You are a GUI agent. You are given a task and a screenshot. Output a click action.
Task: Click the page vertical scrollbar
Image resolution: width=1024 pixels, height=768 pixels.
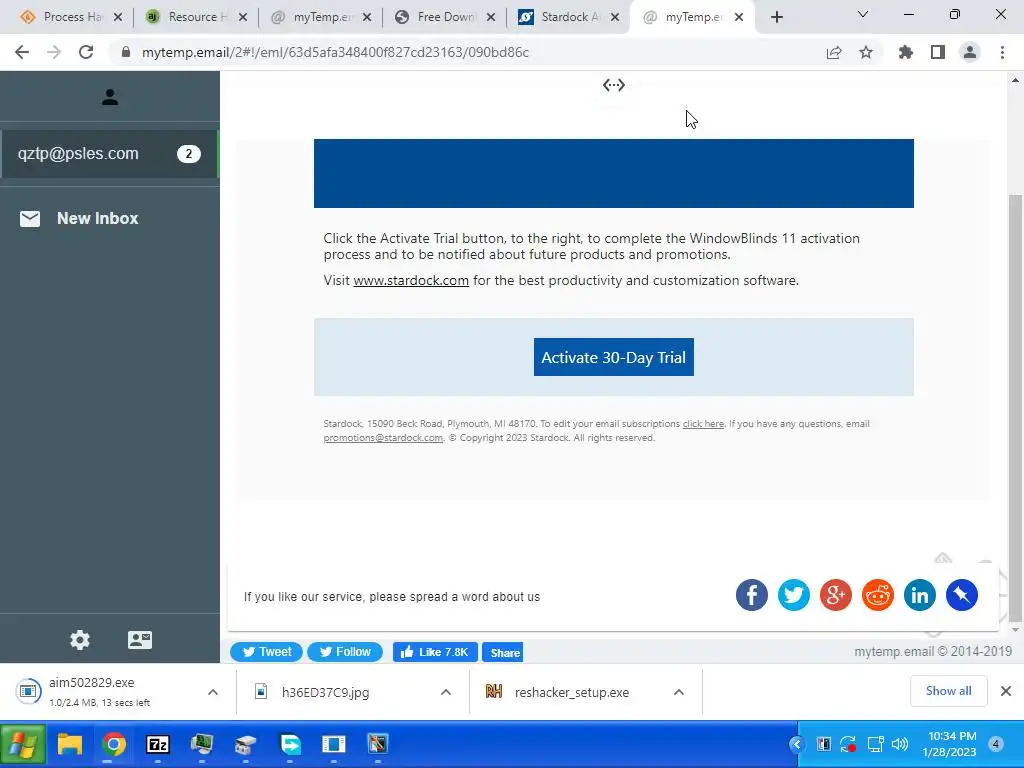(x=1015, y=408)
